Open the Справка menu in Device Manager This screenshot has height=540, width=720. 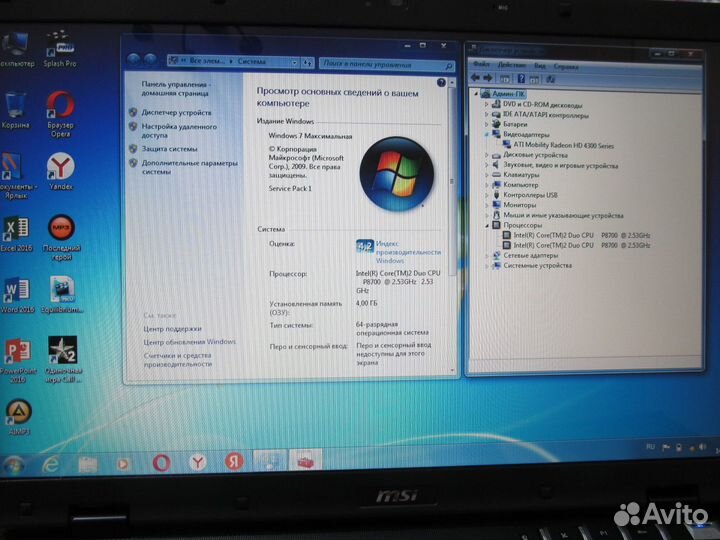[566, 67]
